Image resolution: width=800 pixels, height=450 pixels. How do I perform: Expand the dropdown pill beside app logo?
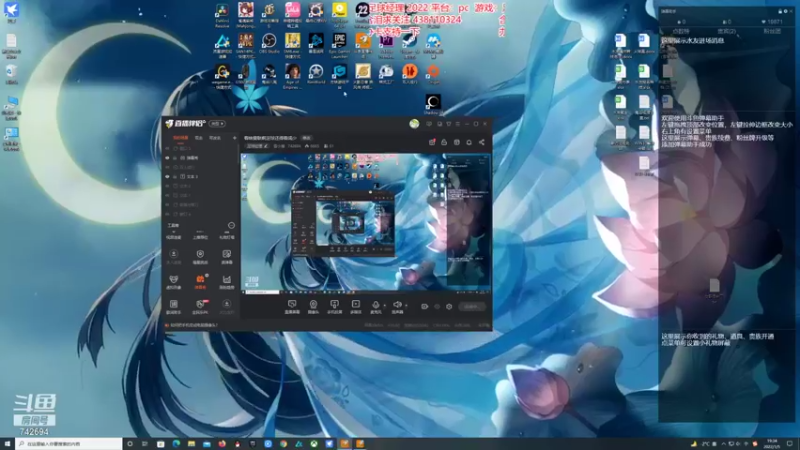tap(217, 123)
